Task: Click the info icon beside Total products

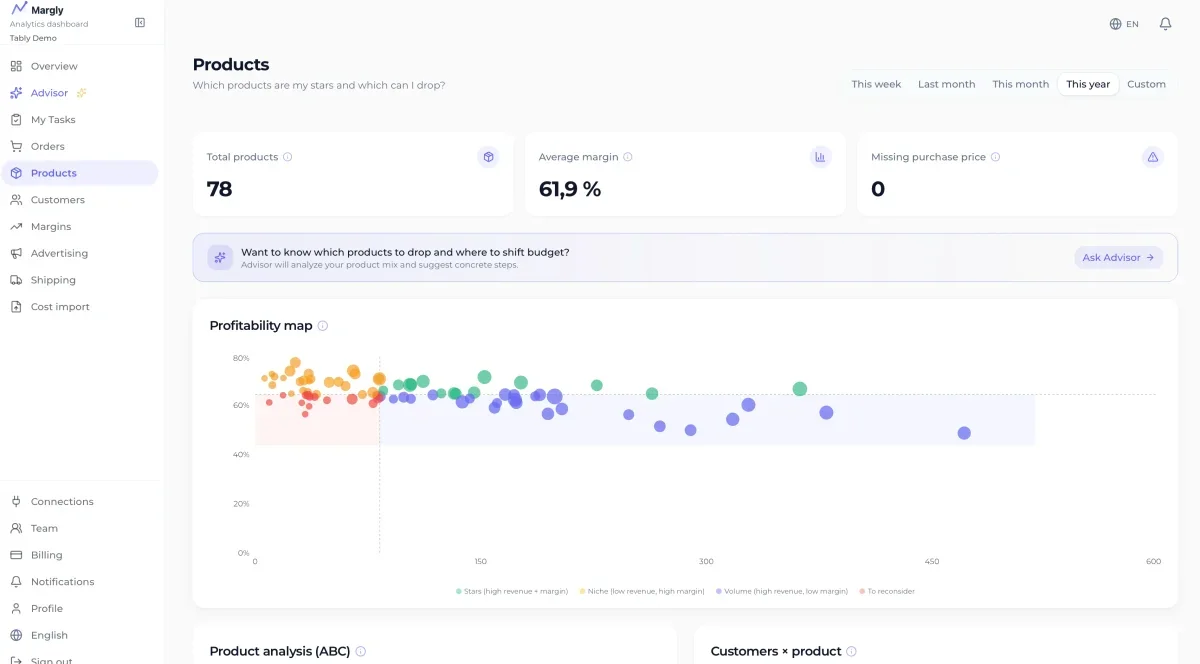Action: (288, 157)
